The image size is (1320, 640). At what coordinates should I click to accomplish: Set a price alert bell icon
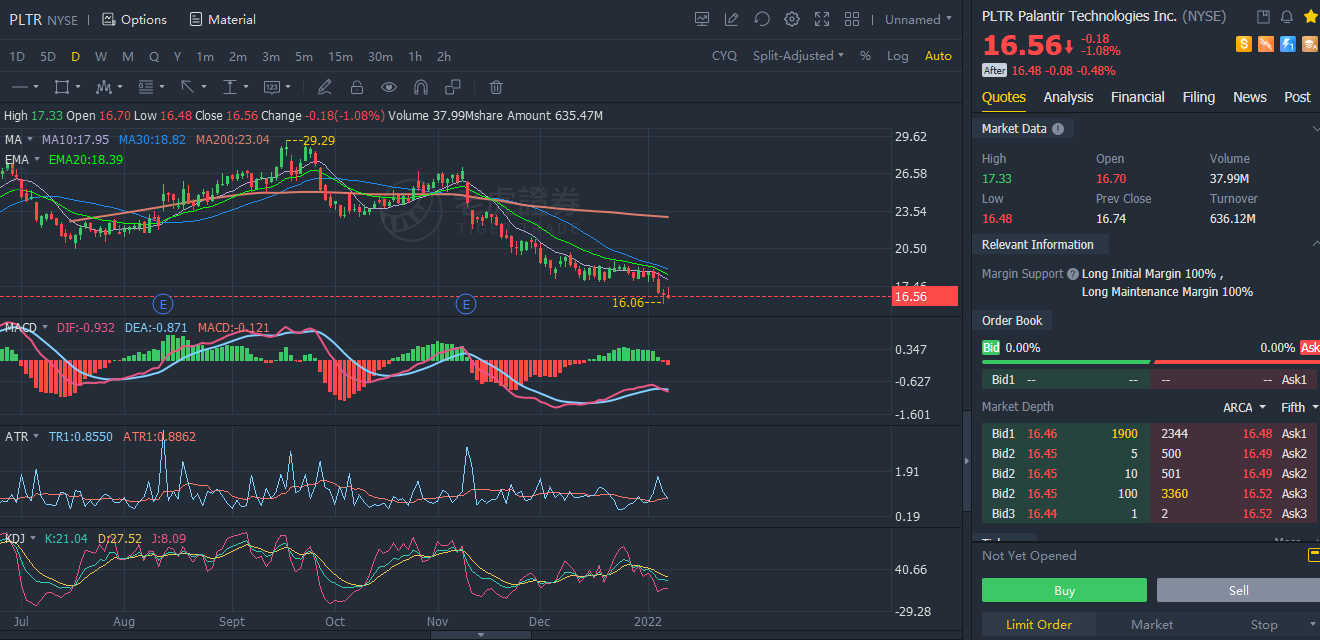tap(1287, 17)
